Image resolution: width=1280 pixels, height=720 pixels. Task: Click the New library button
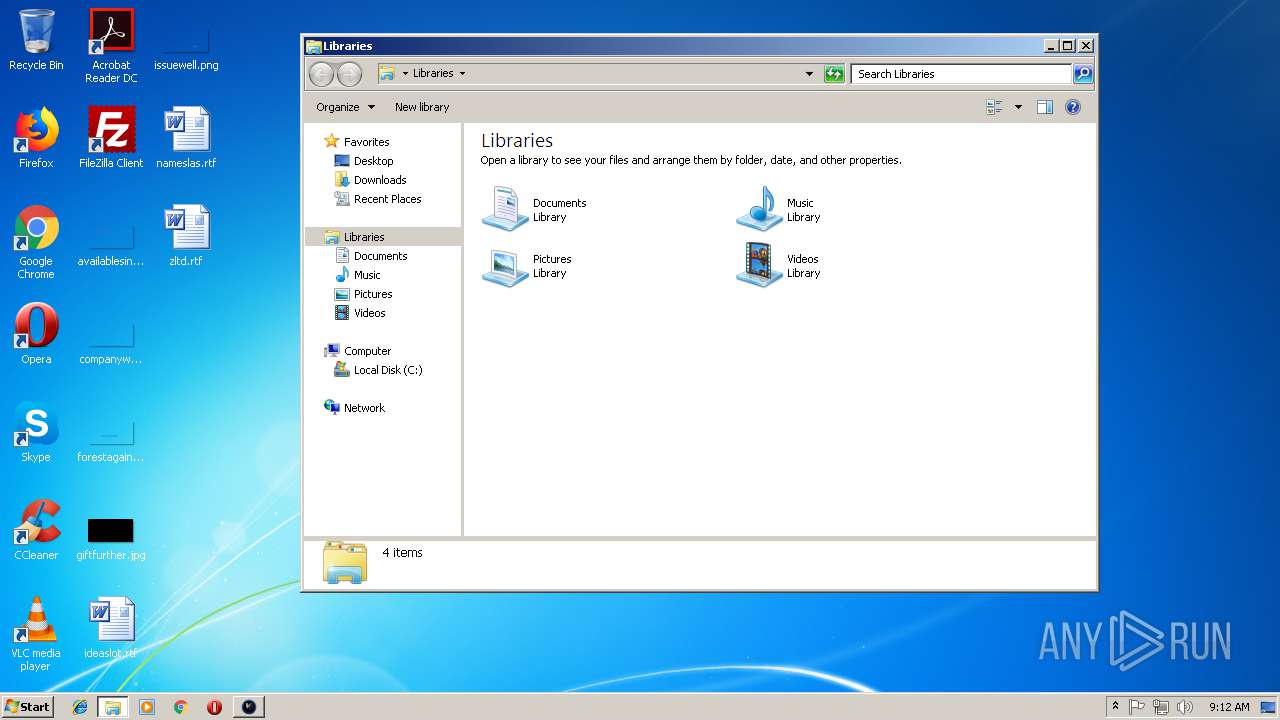[x=422, y=107]
